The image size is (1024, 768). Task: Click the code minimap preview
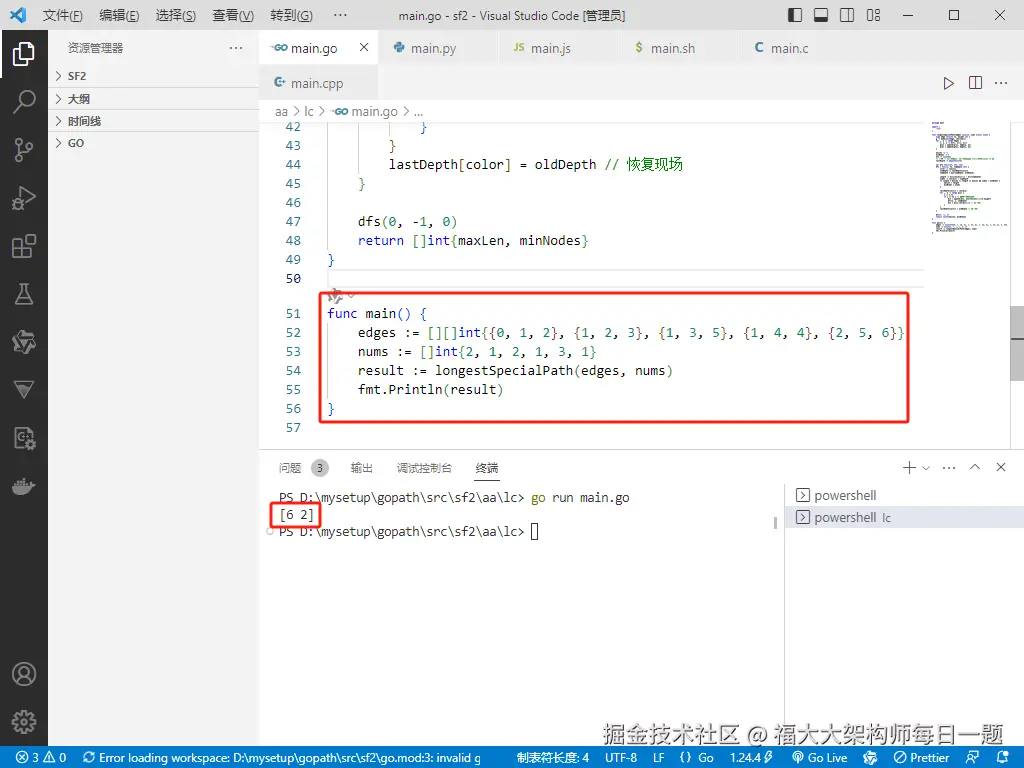(968, 176)
